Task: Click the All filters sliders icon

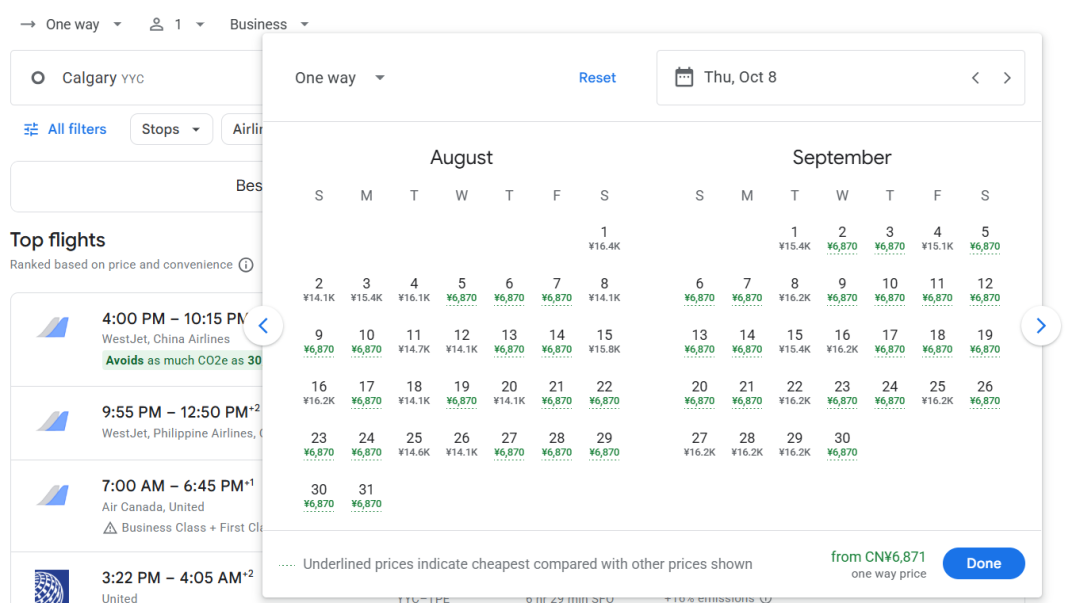Action: pos(31,130)
